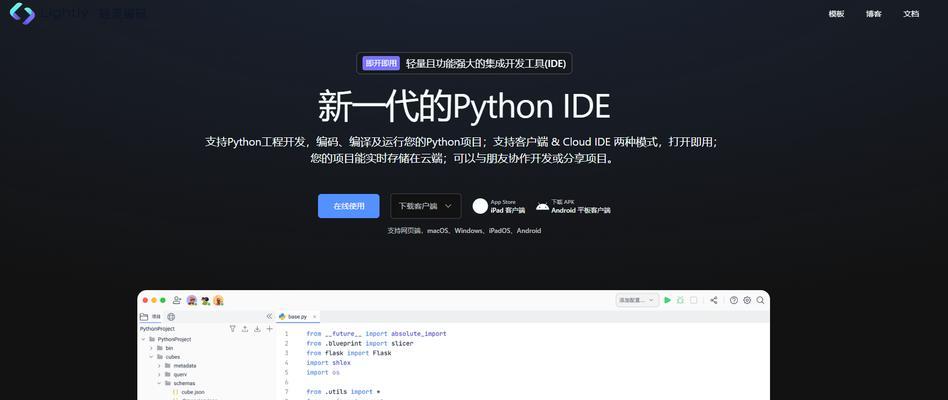Open the 文档 navigation link
Image resolution: width=948 pixels, height=400 pixels.
coord(911,14)
